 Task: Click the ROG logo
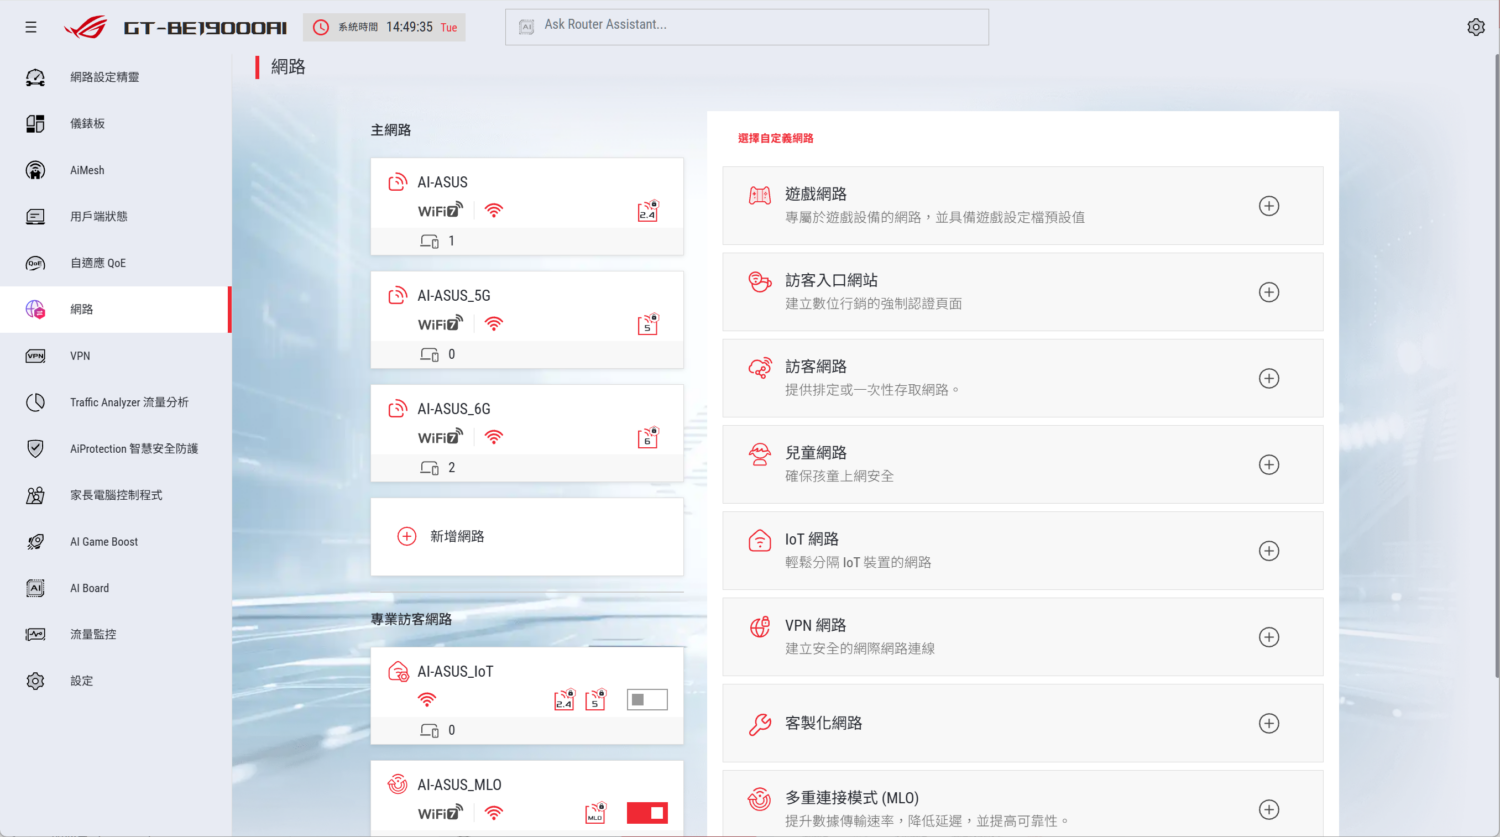(x=85, y=27)
